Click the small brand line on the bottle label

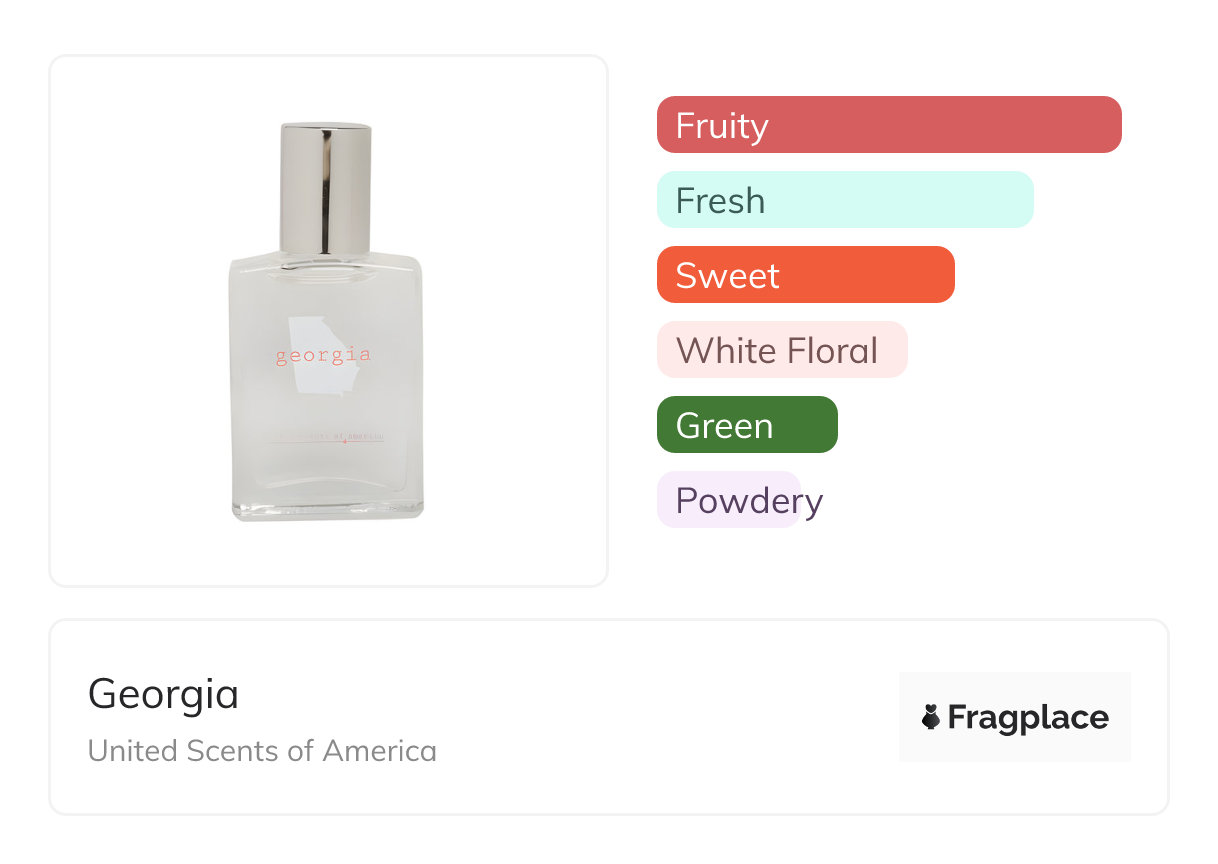(x=327, y=437)
